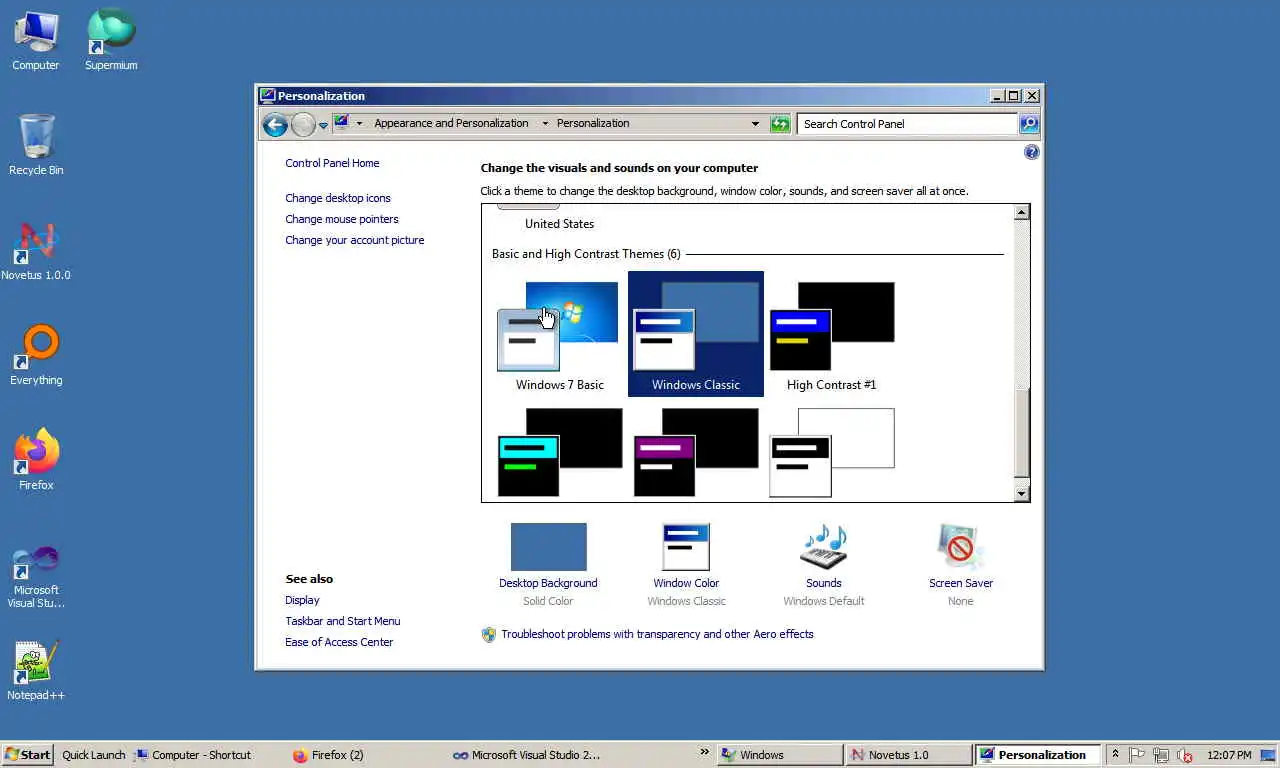Open Help via the question mark icon
This screenshot has width=1280, height=768.
[x=1031, y=152]
